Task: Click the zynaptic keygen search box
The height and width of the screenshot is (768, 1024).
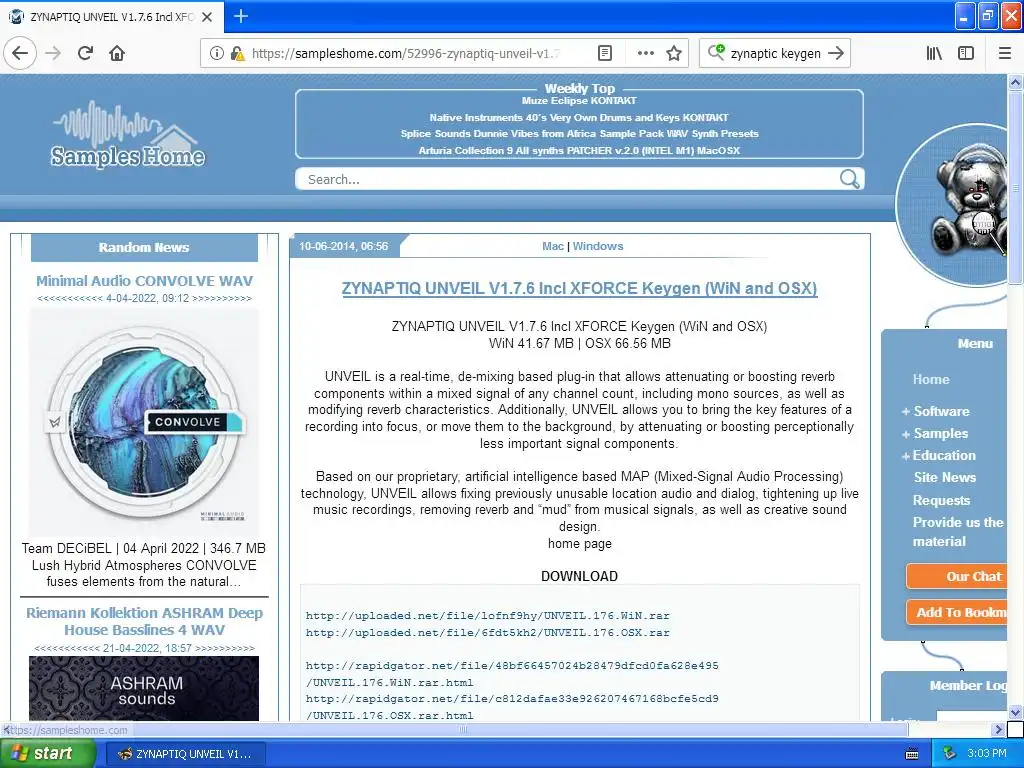Action: (775, 54)
